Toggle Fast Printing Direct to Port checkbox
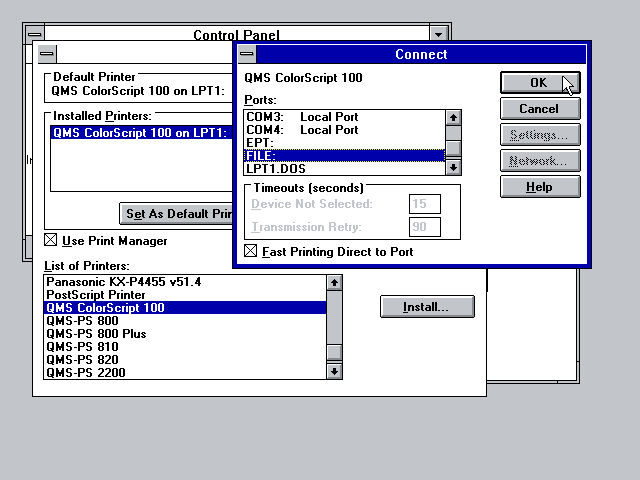 251,251
